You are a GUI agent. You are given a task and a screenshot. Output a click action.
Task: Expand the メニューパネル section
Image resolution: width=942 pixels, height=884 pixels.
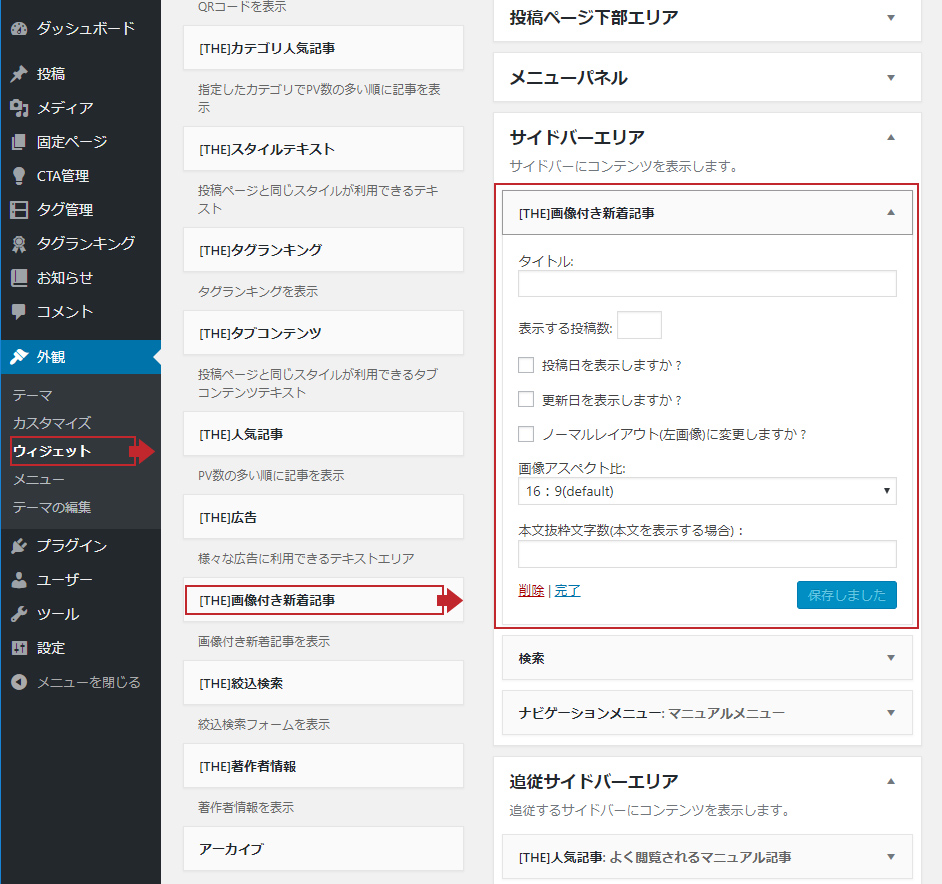click(891, 77)
